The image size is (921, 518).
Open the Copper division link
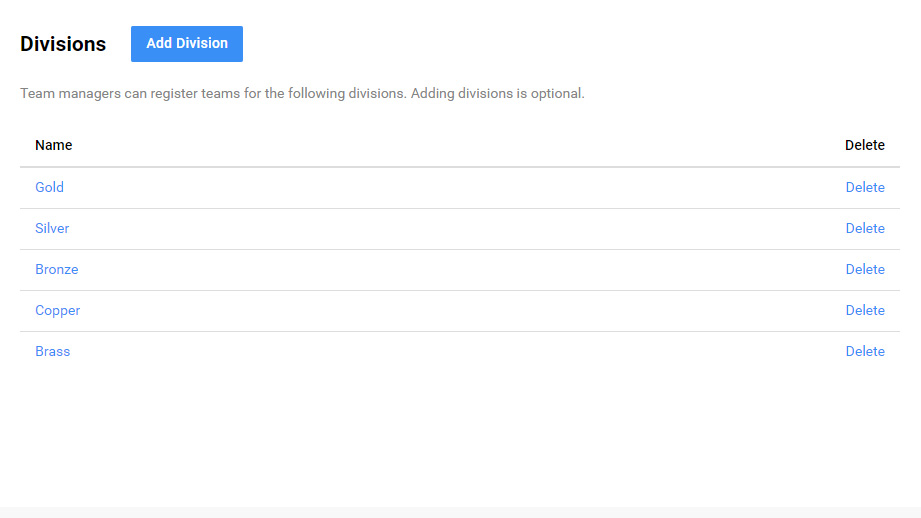coord(57,310)
